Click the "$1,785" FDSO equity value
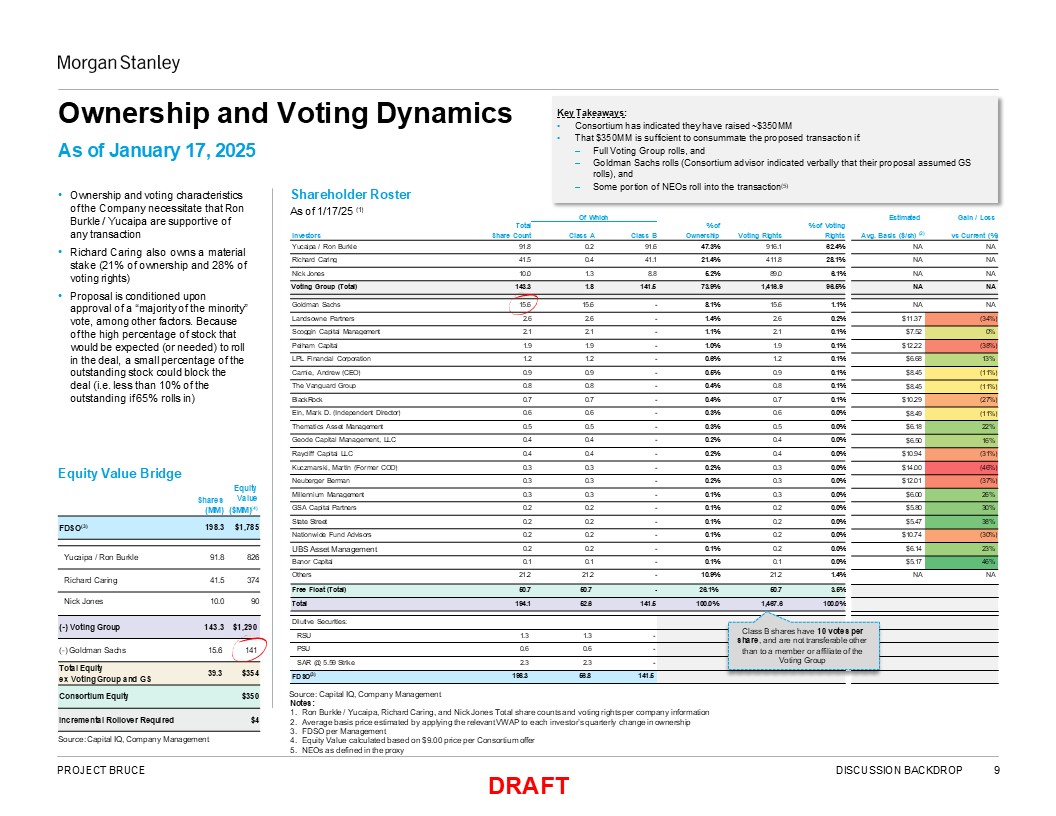The image size is (1056, 816). click(x=246, y=527)
